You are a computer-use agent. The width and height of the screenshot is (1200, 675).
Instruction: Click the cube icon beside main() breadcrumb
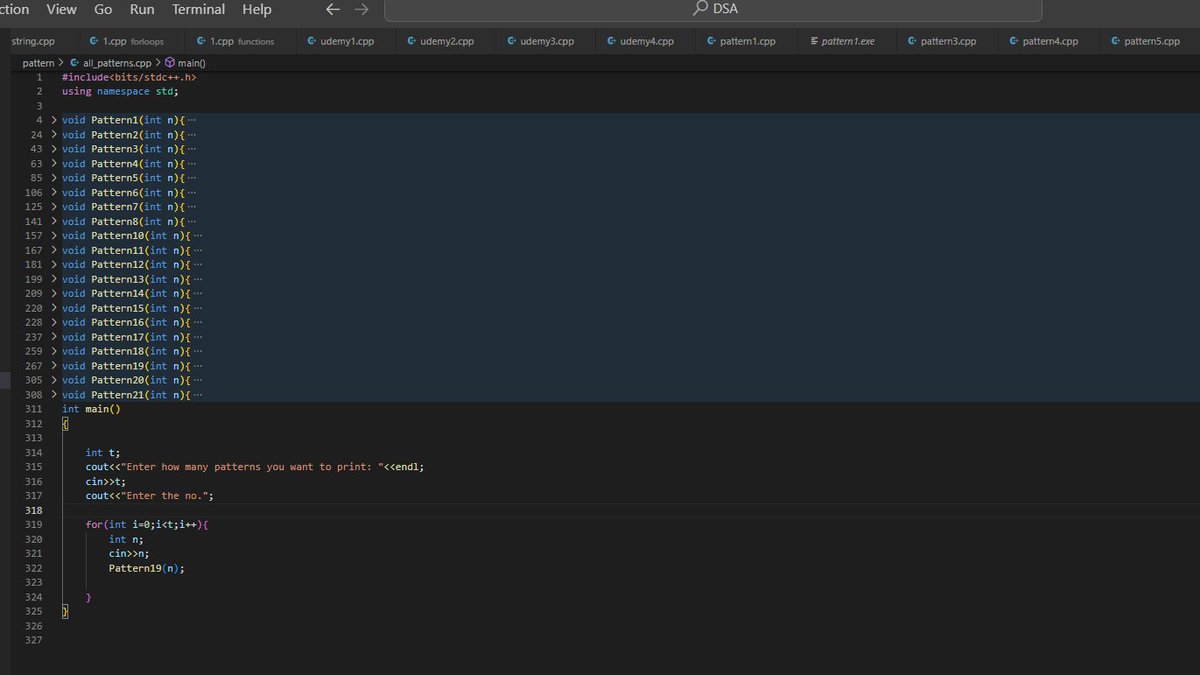click(170, 63)
